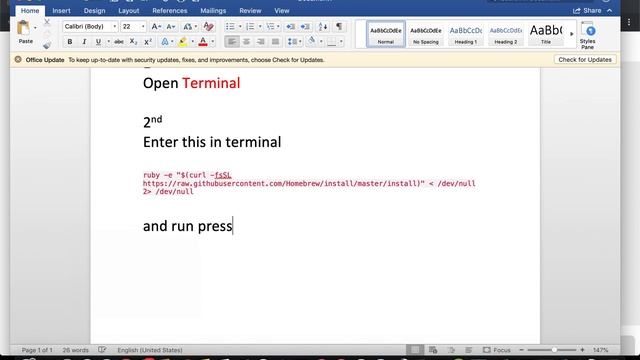Open the Calibri (Body) font name dropdown

tap(114, 27)
